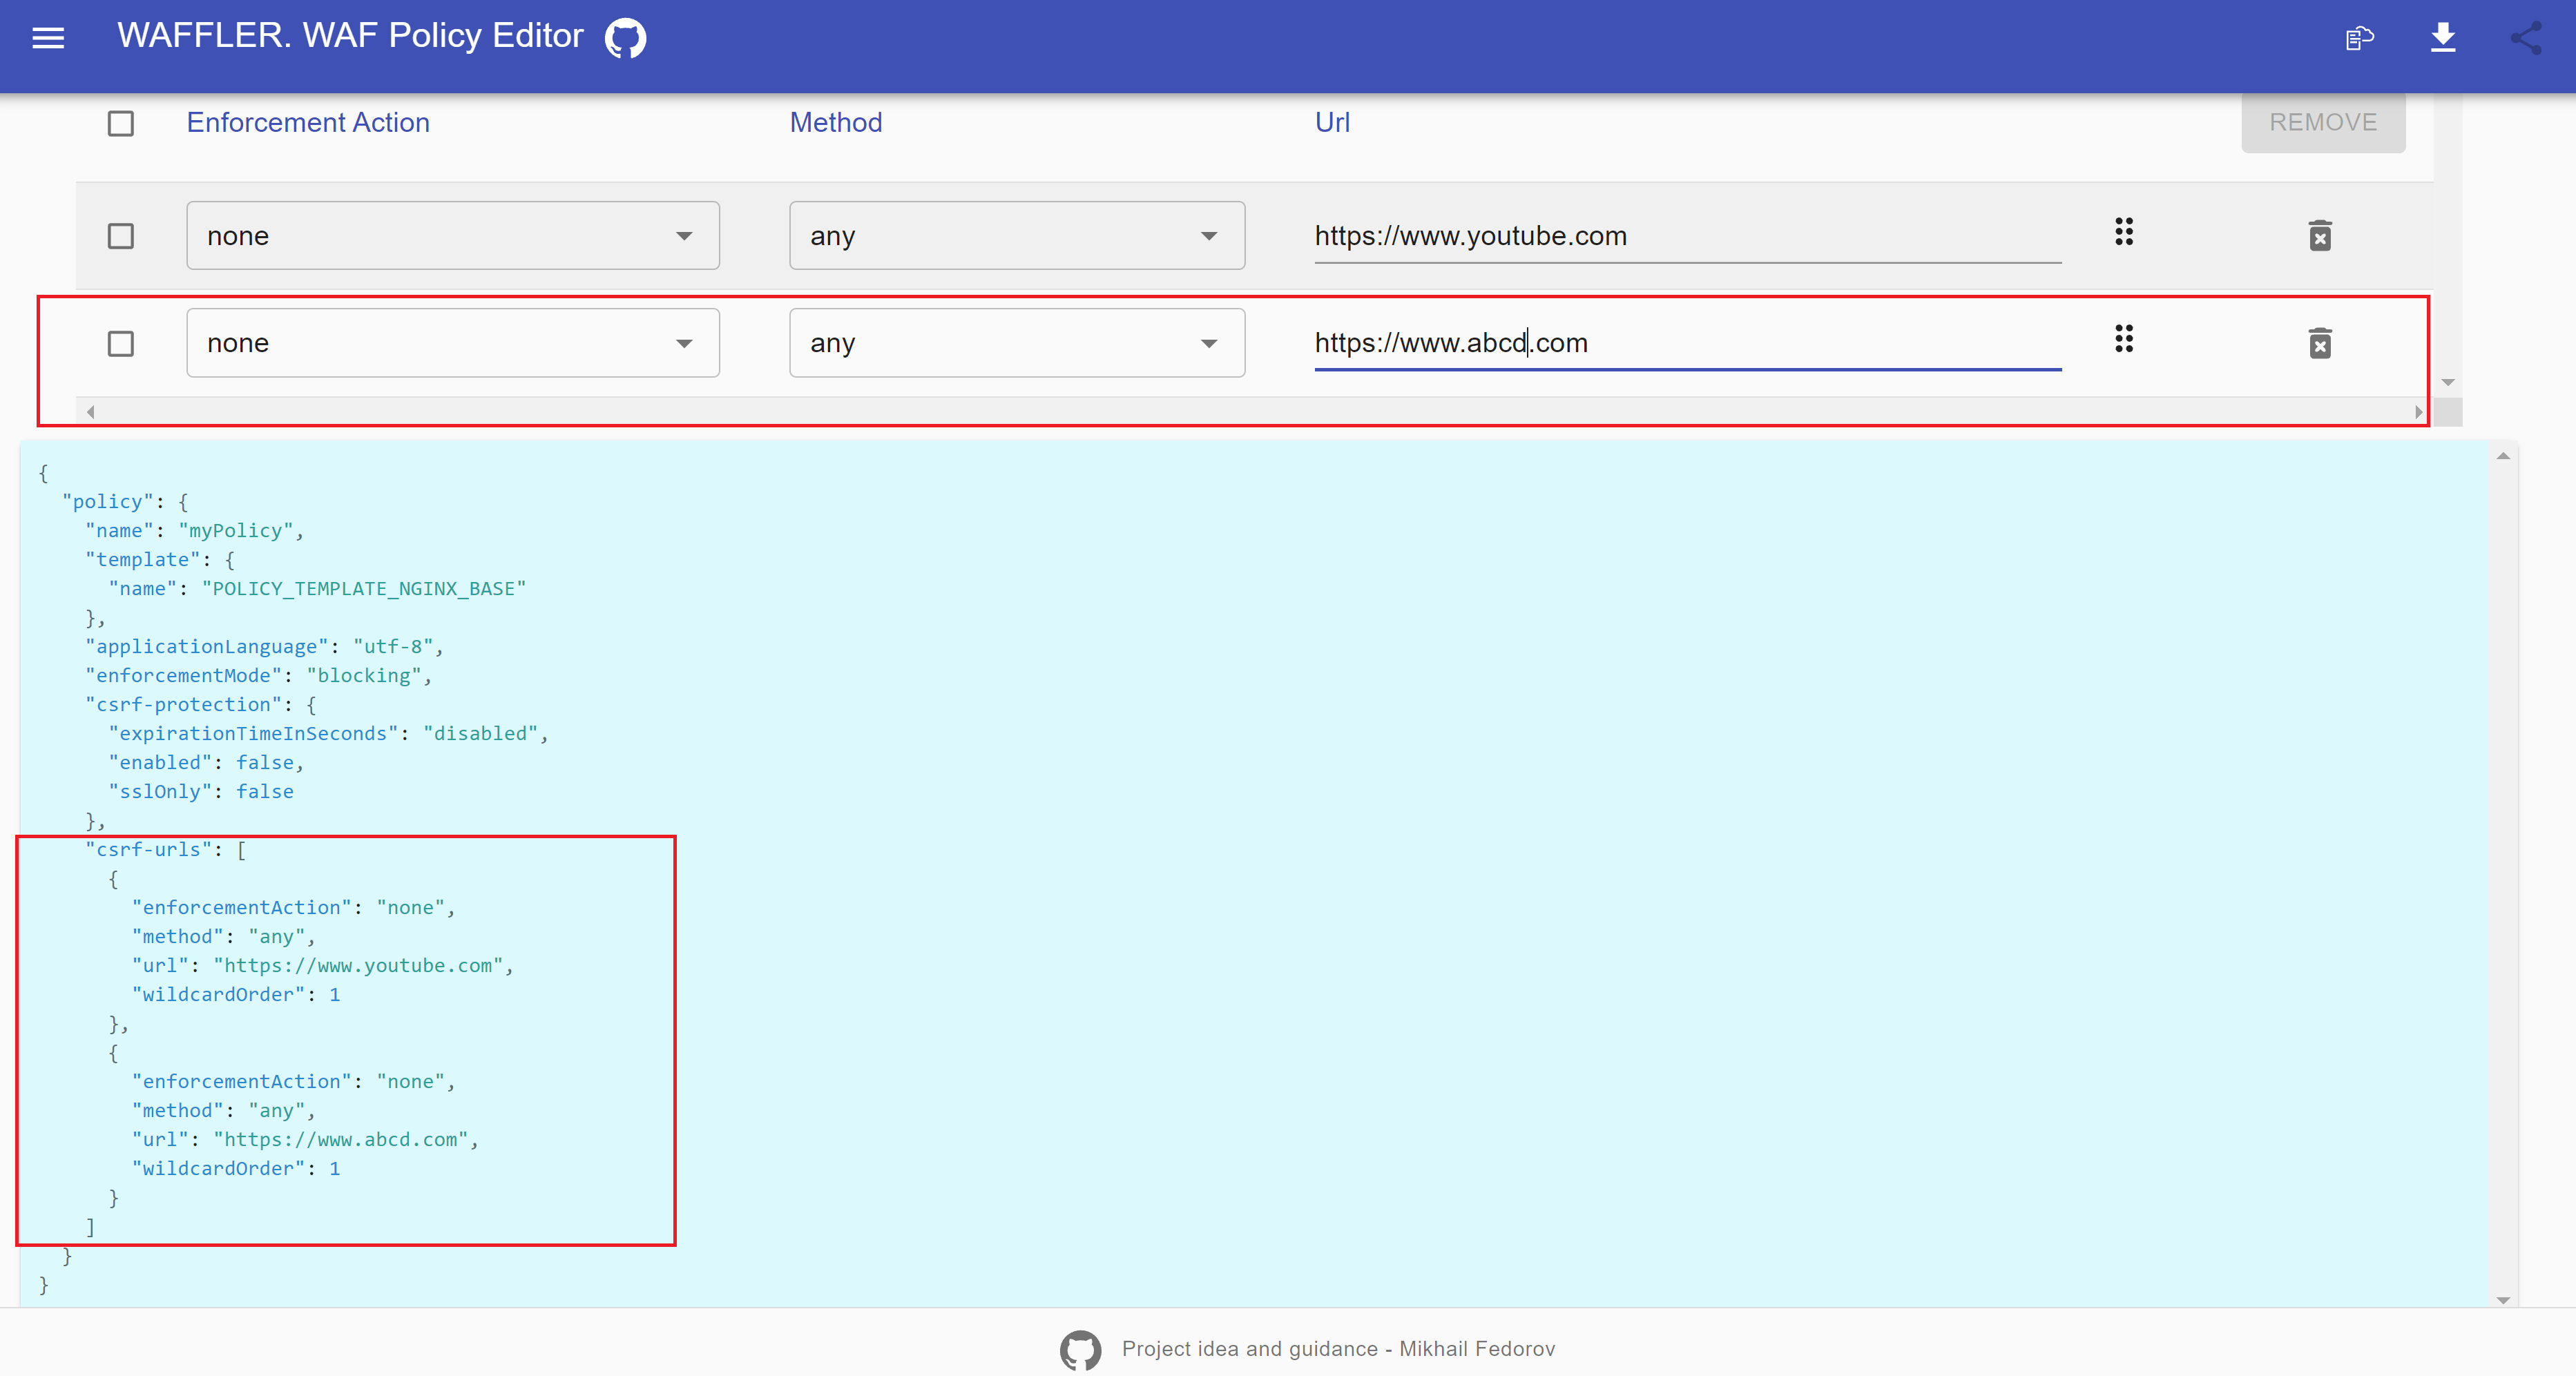The height and width of the screenshot is (1376, 2576).
Task: Download the WAF policy file
Action: pos(2444,38)
